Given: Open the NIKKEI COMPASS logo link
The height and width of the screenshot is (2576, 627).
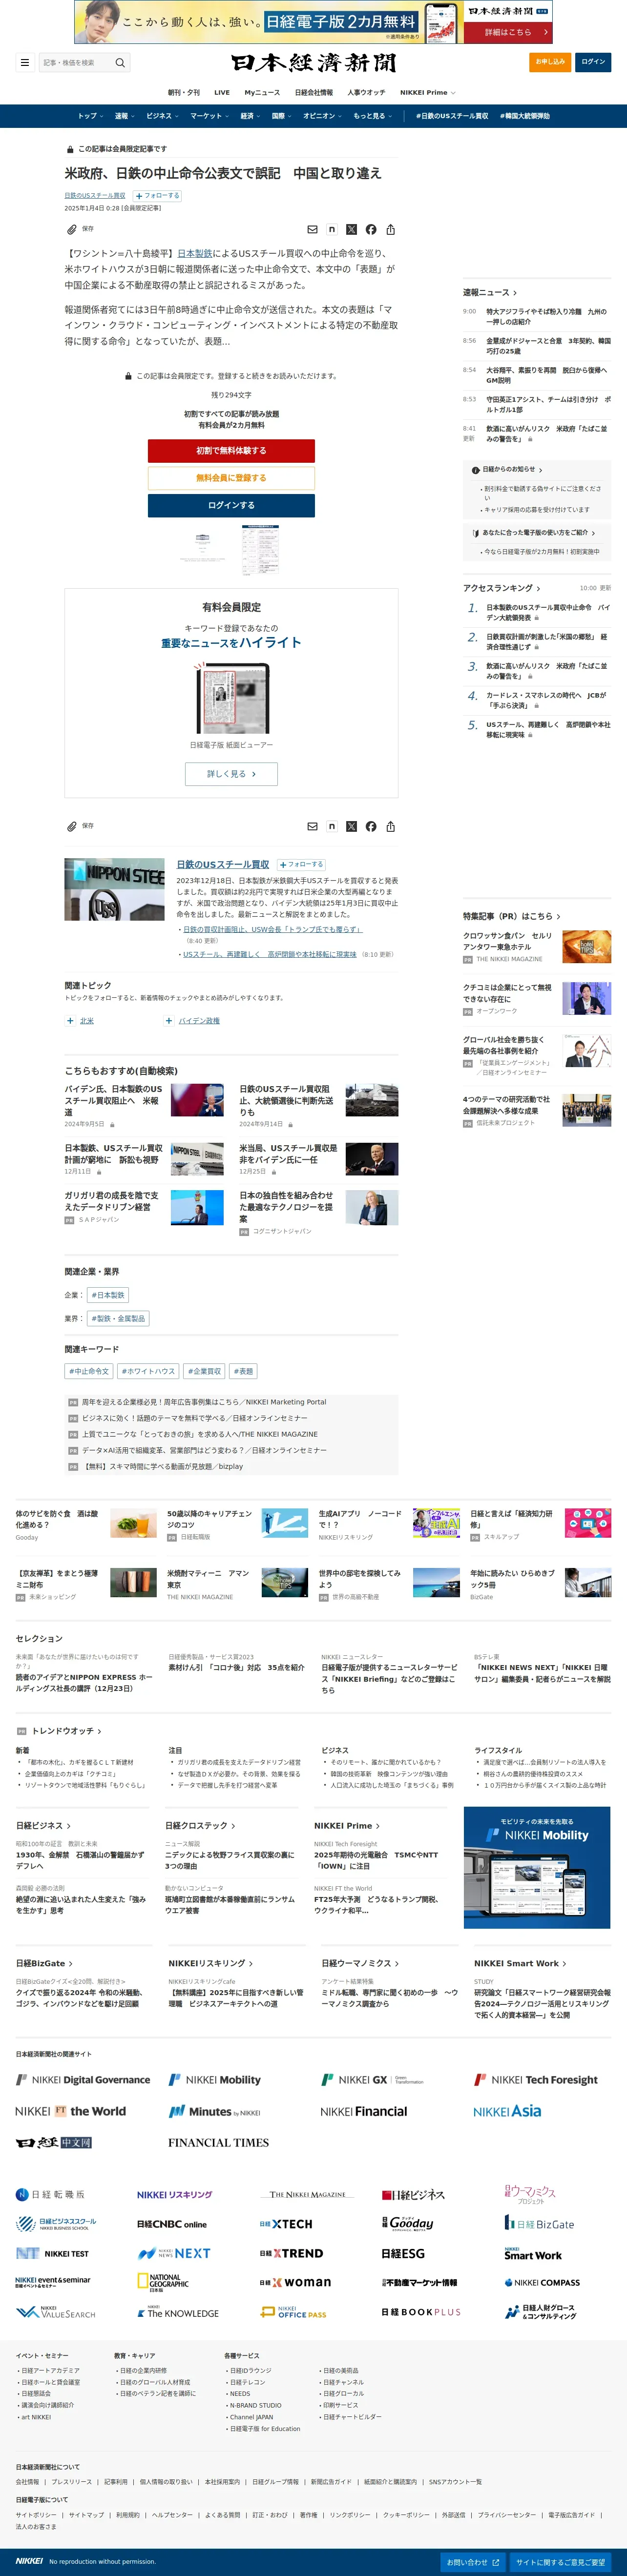Looking at the screenshot, I should pos(542,2282).
